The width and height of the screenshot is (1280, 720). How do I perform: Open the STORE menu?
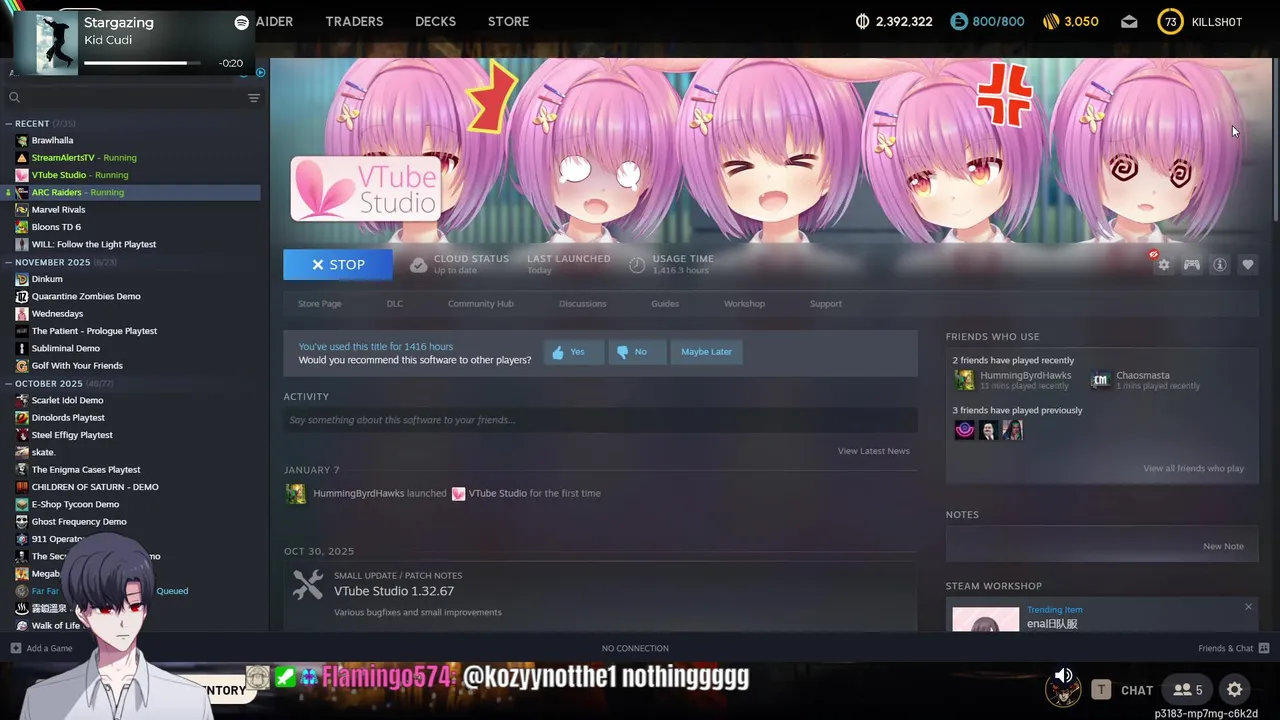pos(508,21)
